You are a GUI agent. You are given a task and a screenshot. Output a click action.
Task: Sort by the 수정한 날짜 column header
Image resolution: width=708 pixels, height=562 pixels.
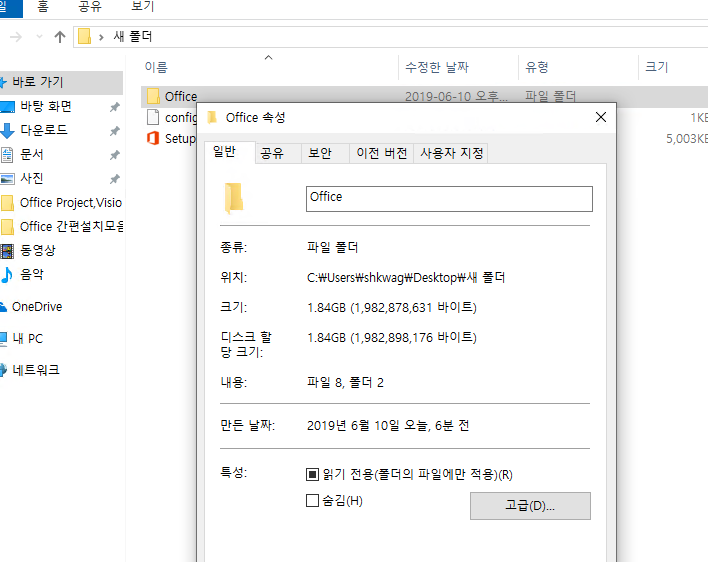[x=437, y=67]
